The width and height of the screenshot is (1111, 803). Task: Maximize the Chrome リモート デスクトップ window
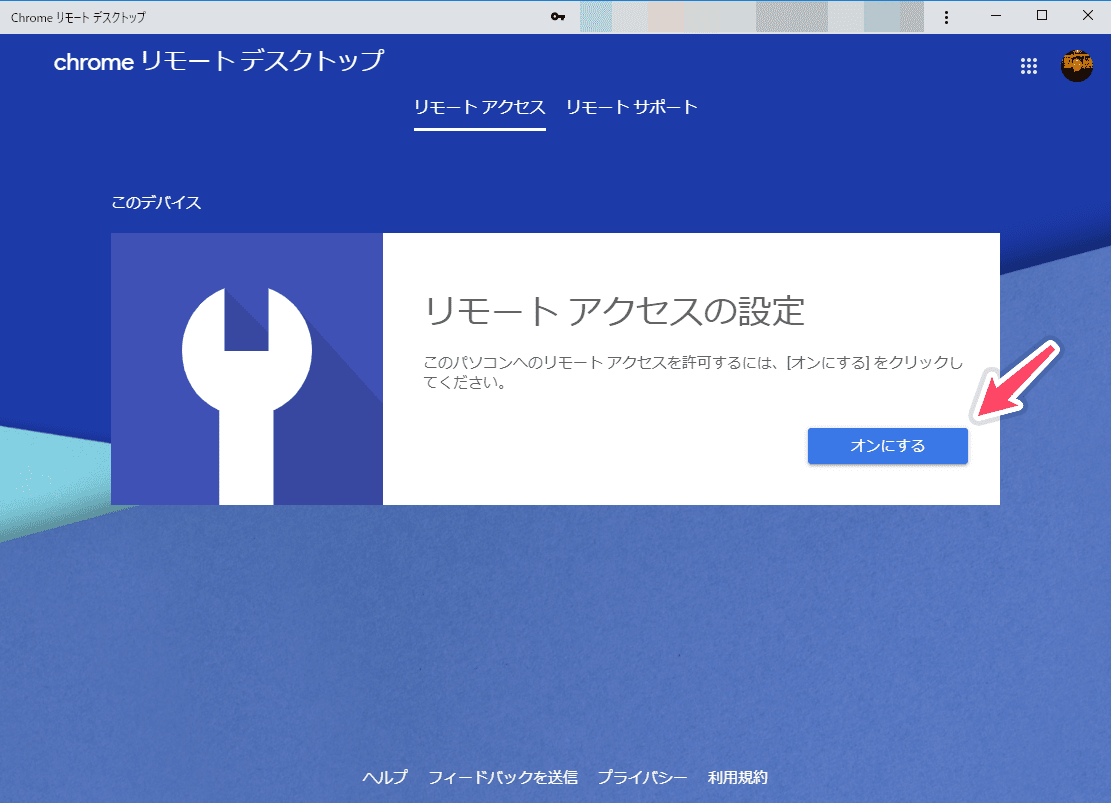(x=1042, y=16)
